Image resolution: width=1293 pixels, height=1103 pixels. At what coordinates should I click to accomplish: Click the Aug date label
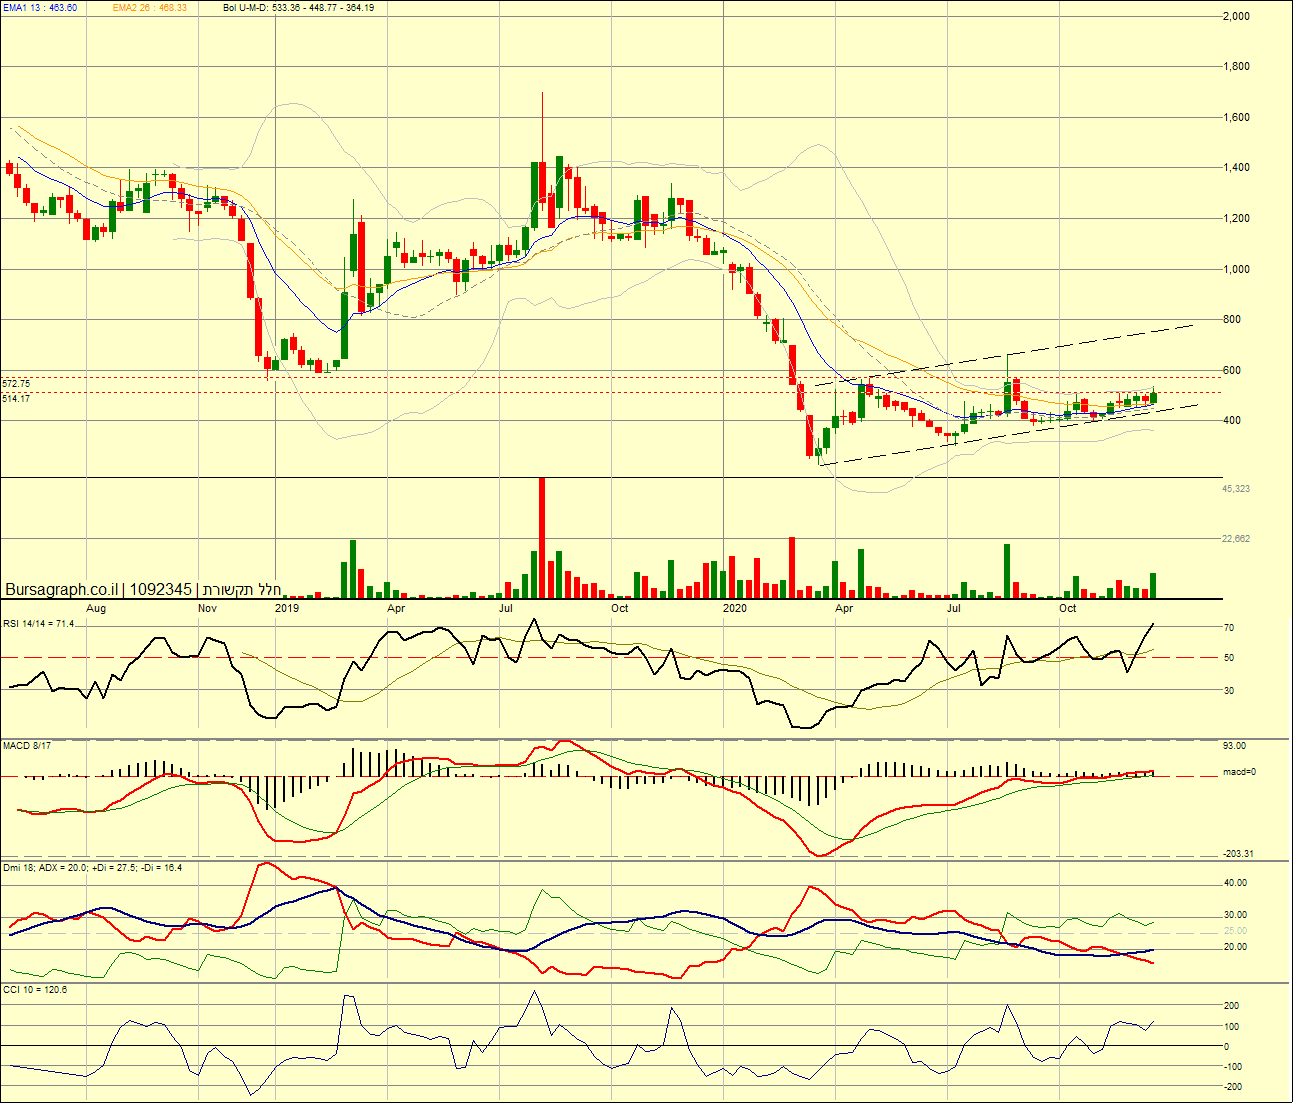(96, 608)
